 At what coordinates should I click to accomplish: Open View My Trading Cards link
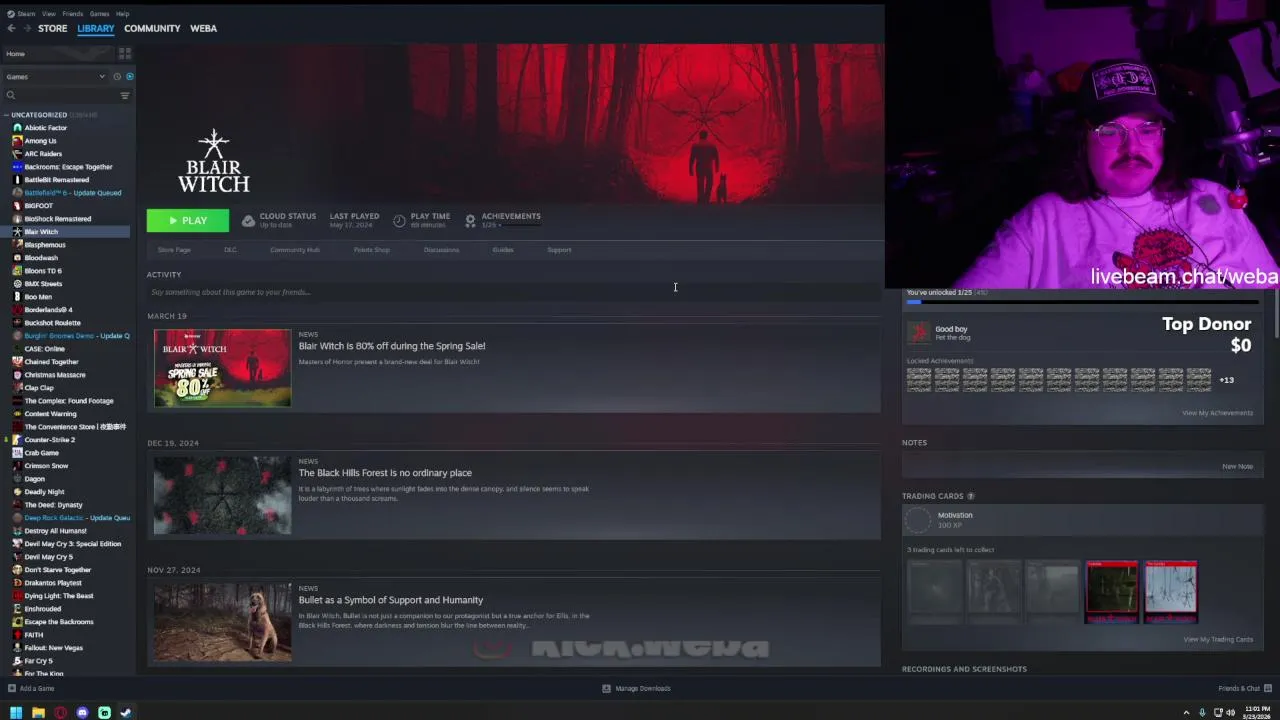pos(1218,640)
